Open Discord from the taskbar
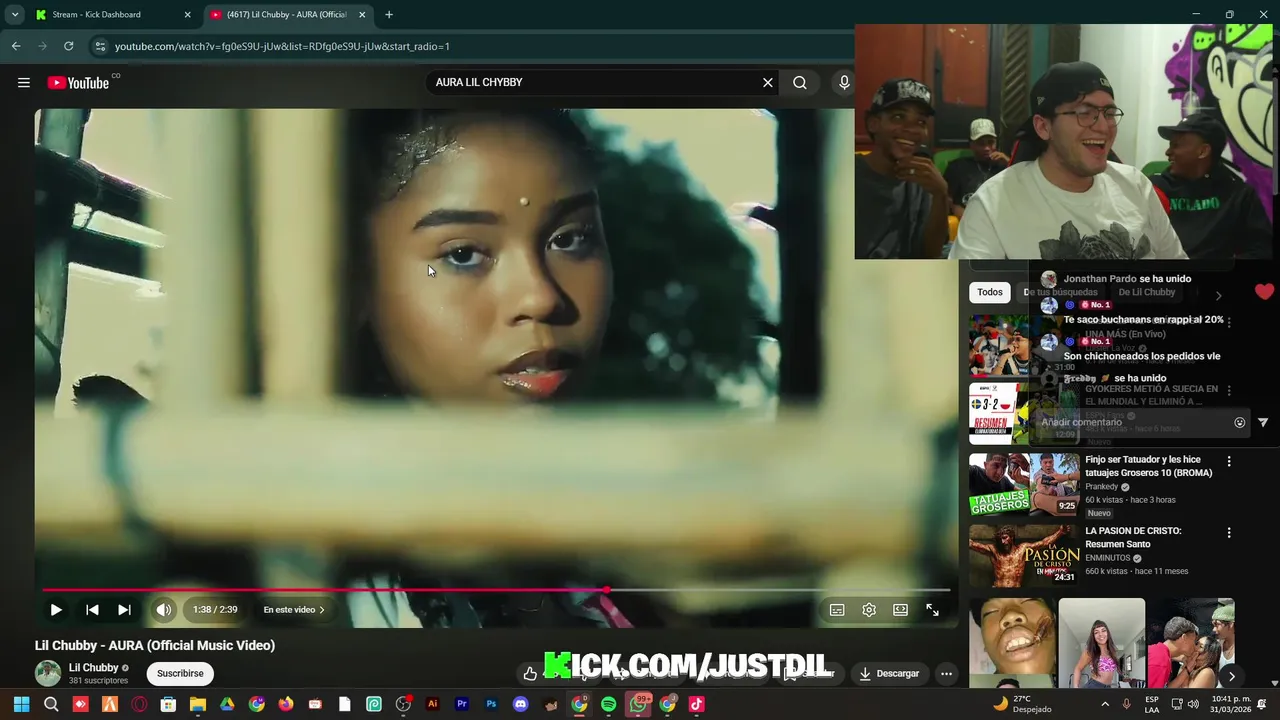This screenshot has width=1280, height=720. 520,704
